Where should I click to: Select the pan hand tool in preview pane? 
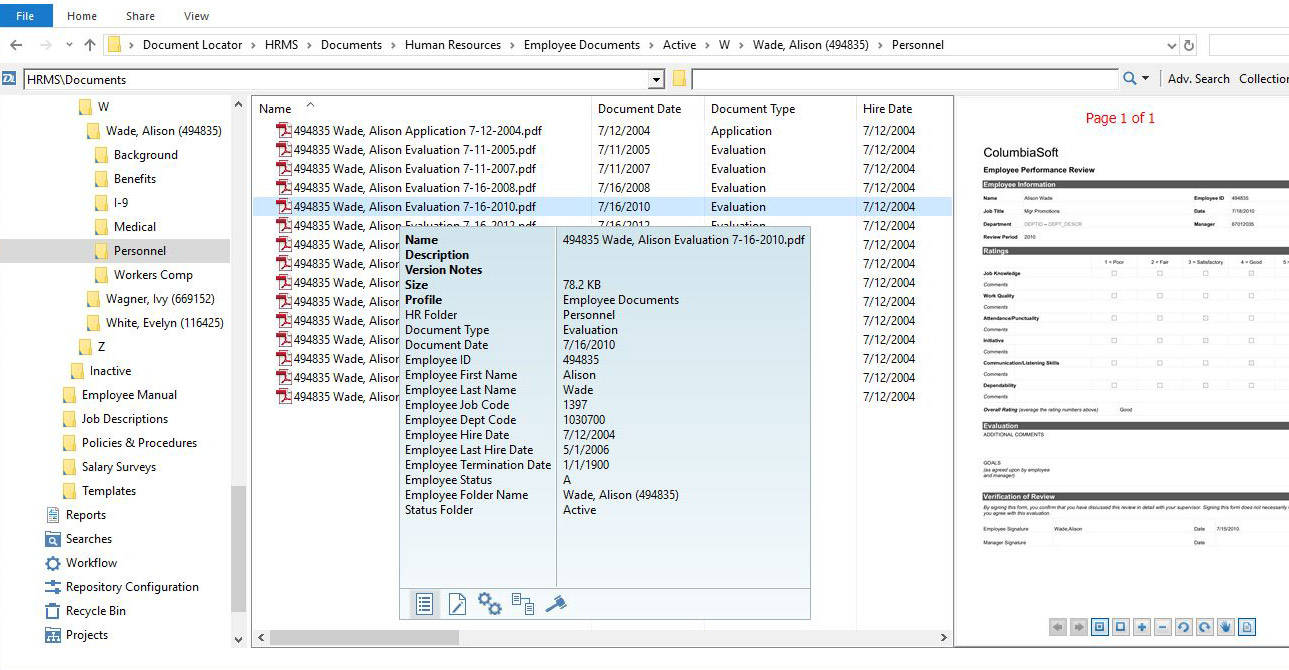[1225, 627]
